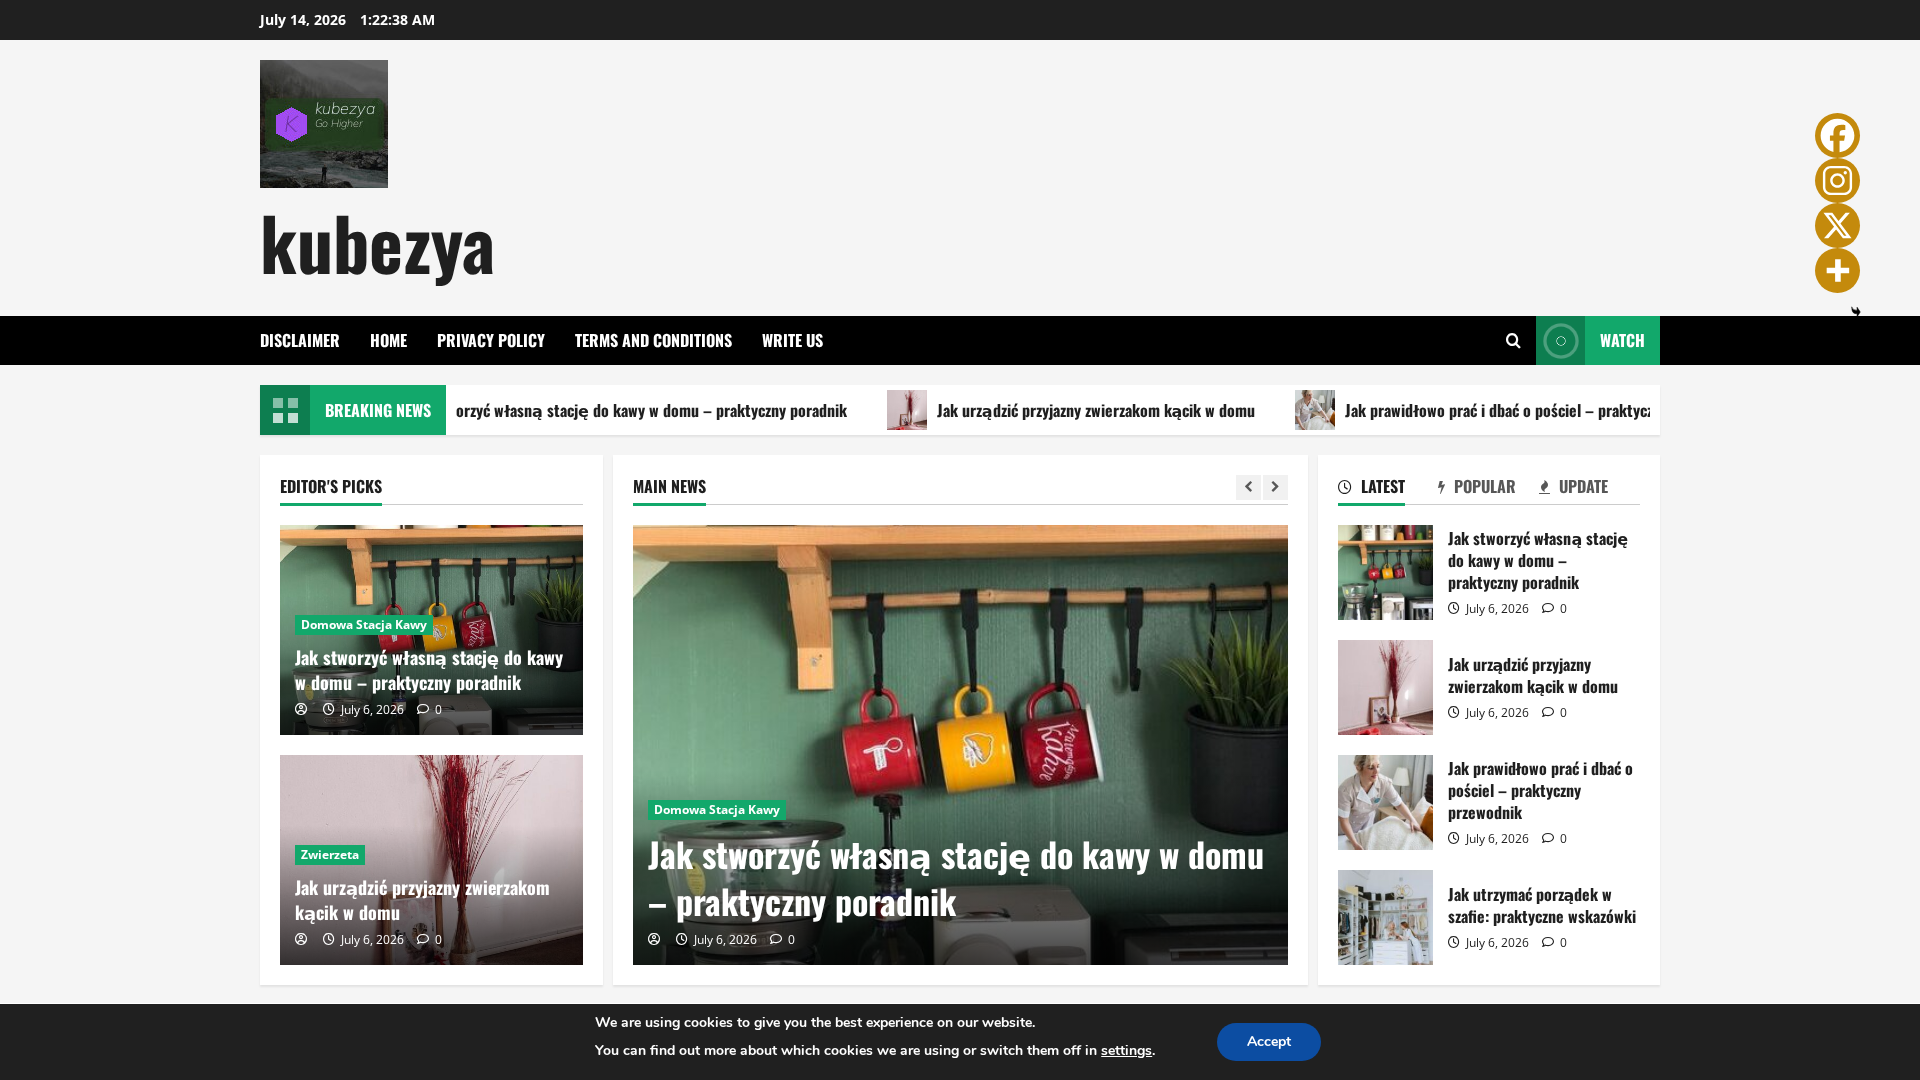1920x1080 pixels.
Task: Open the Instagram social icon
Action: (x=1837, y=180)
